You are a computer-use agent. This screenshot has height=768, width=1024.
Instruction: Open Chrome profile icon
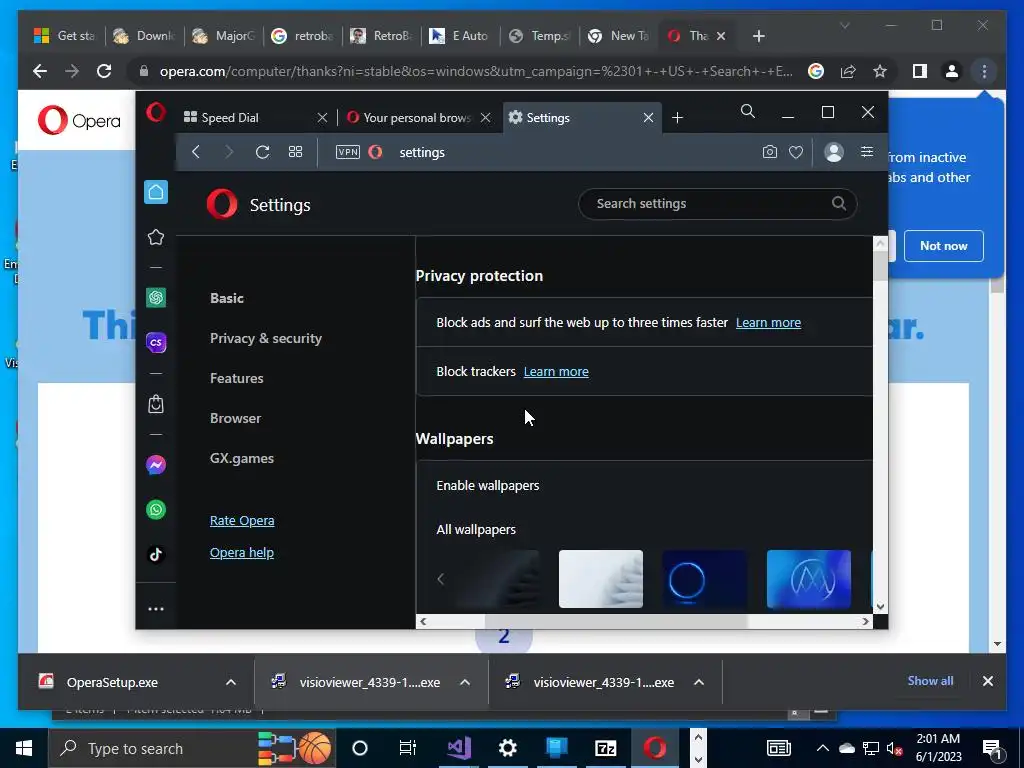point(952,71)
